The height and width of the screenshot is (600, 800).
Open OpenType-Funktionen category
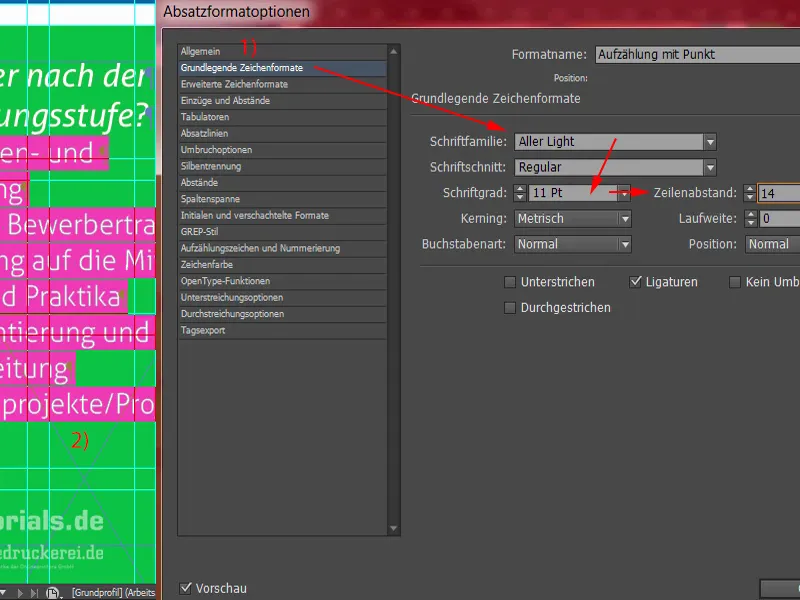tap(282, 281)
